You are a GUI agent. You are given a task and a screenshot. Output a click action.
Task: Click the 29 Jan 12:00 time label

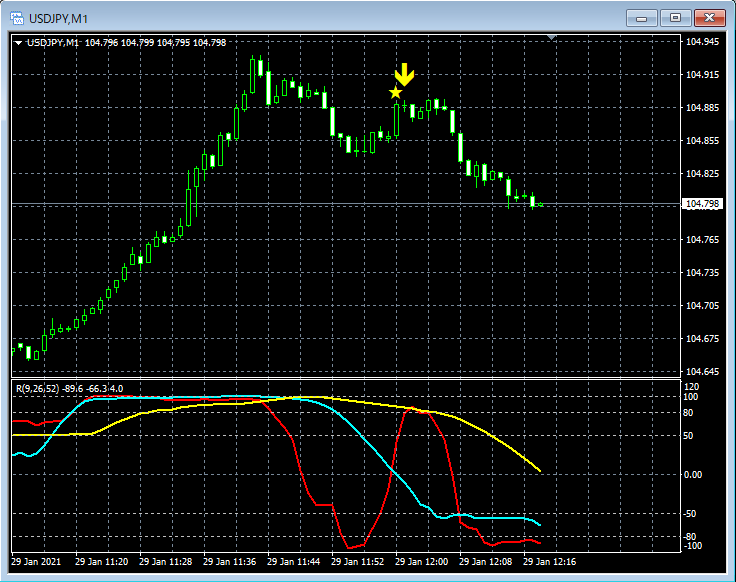coord(422,561)
